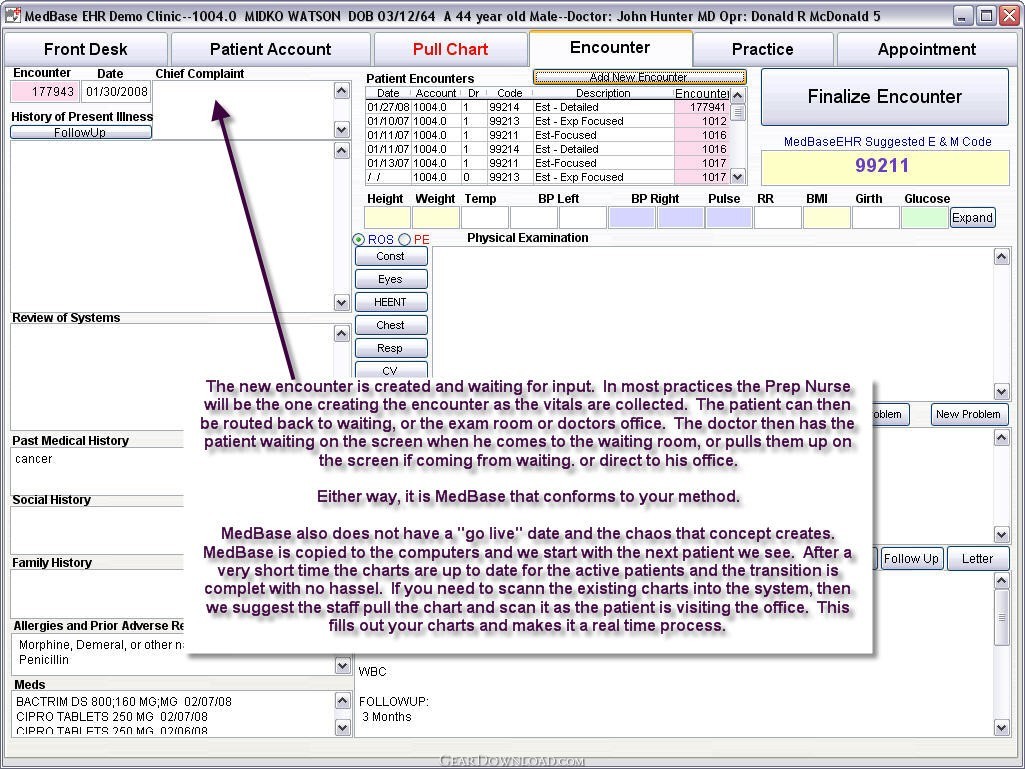Viewport: 1025px width, 769px height.
Task: Click up arrow of Chief Complaint scrollbar
Action: click(x=342, y=90)
